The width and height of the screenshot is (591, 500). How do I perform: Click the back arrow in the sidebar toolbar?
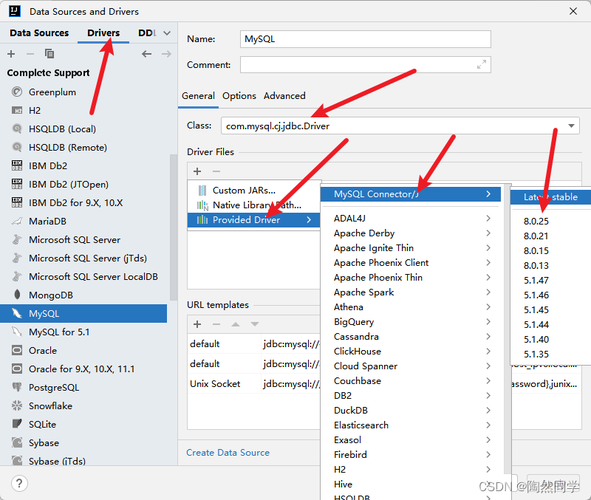(x=147, y=54)
